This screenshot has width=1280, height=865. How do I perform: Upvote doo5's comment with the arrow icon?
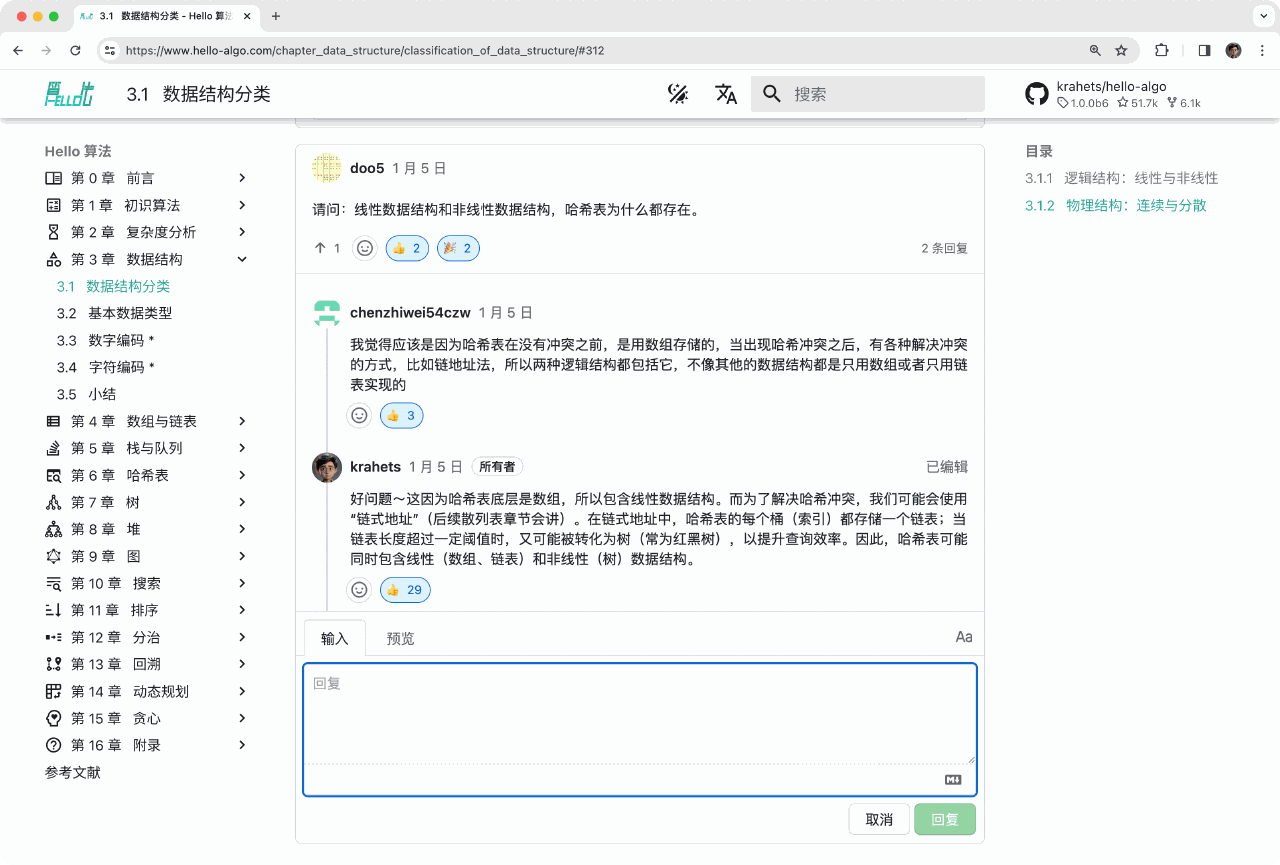(320, 248)
